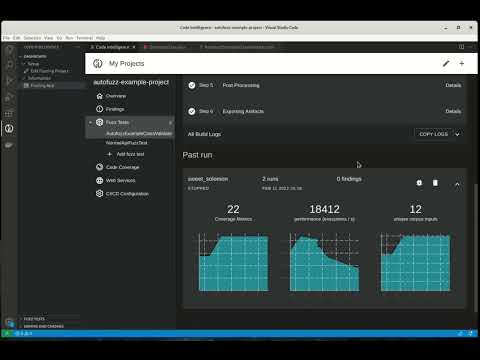Click the performance executions chart

tap(324, 262)
